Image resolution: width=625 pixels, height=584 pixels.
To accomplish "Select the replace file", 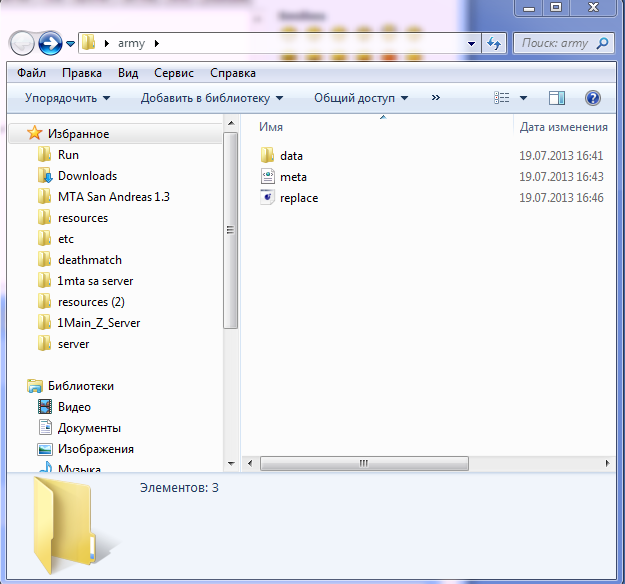I will (299, 198).
